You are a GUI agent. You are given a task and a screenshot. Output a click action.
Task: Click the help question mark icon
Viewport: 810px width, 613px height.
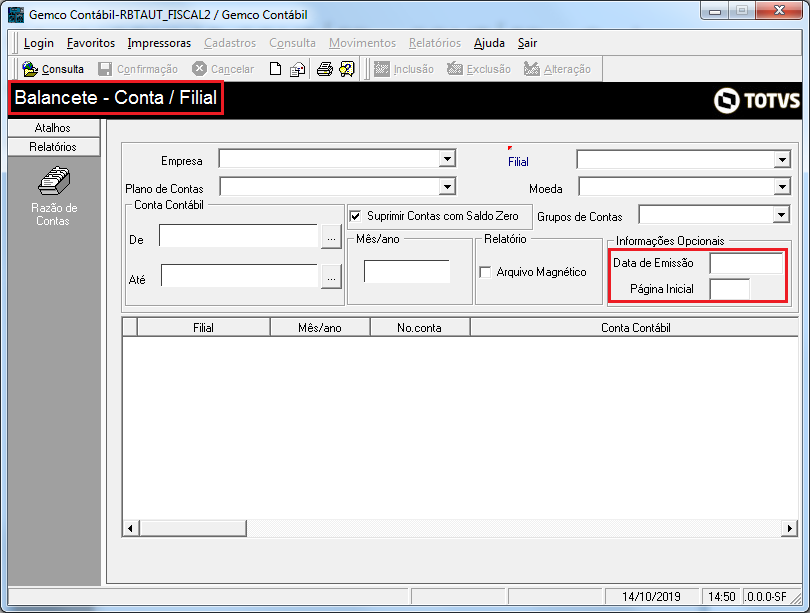[347, 69]
